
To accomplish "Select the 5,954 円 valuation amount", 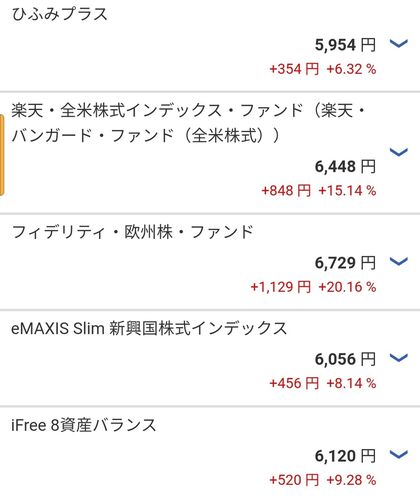I will click(345, 45).
